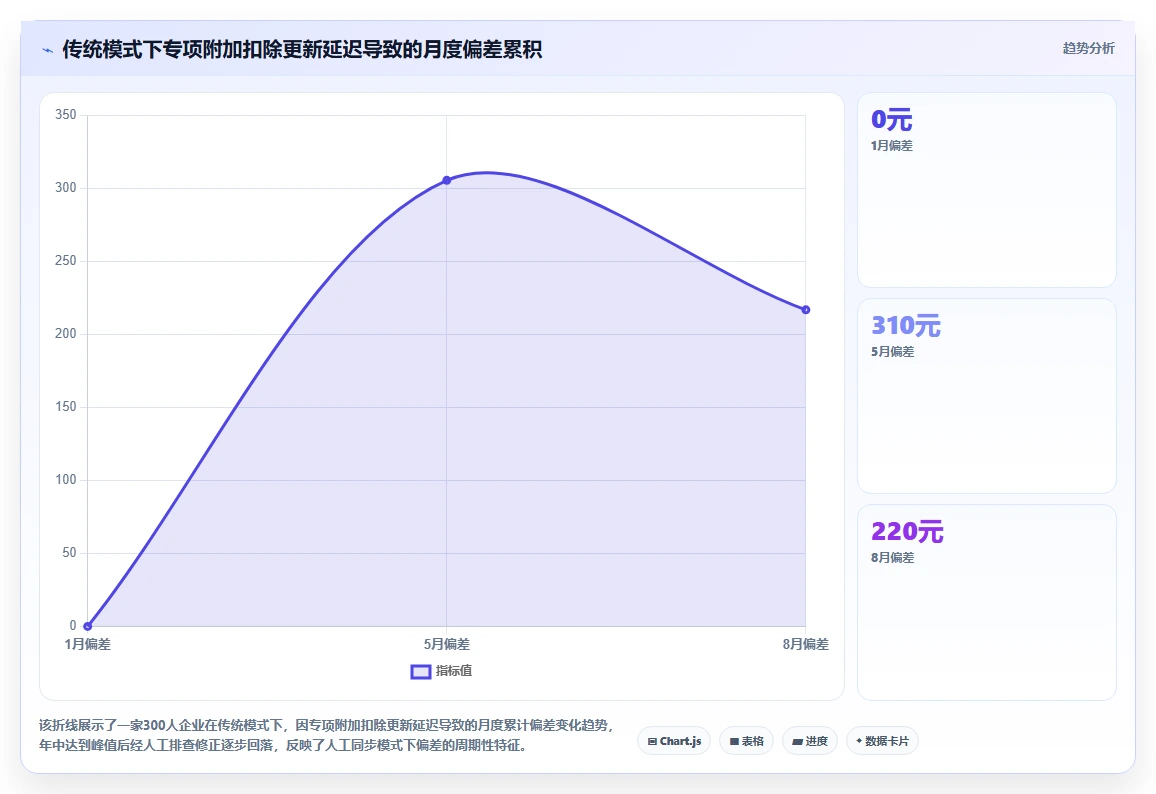Click the 数据卡片 tag
The height and width of the screenshot is (794, 1156).
click(x=882, y=741)
